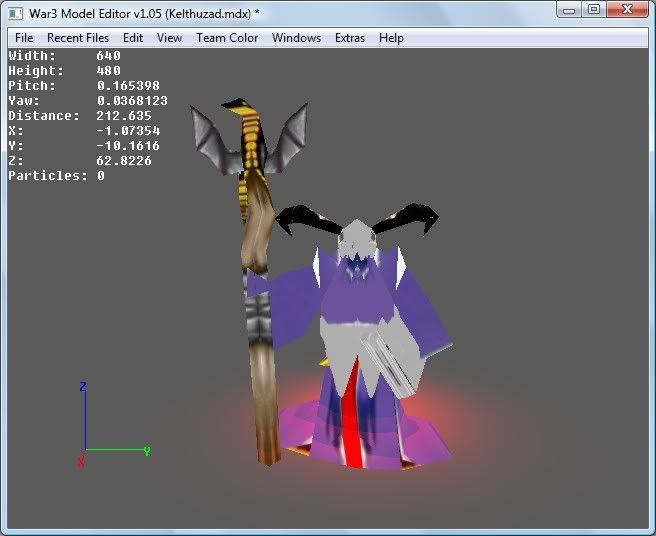Click the XYZ axis gizmo
This screenshot has height=536, width=656.
[113, 424]
